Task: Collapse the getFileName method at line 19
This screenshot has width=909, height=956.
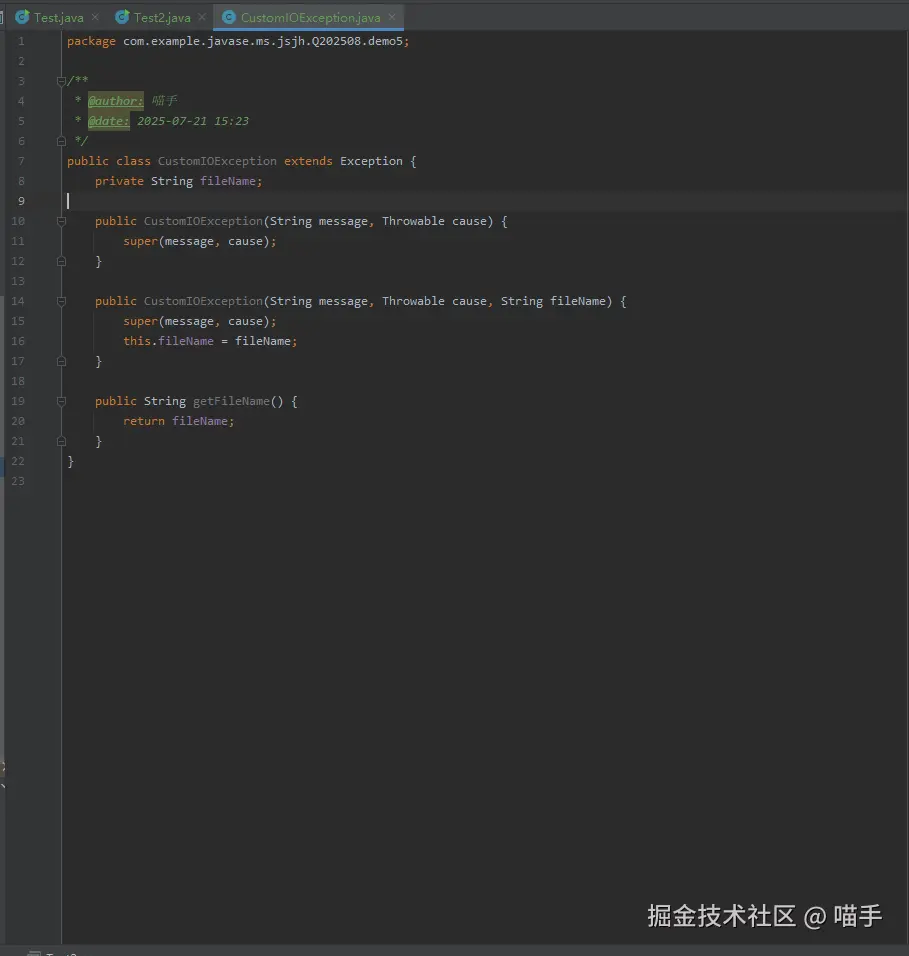Action: click(61, 401)
